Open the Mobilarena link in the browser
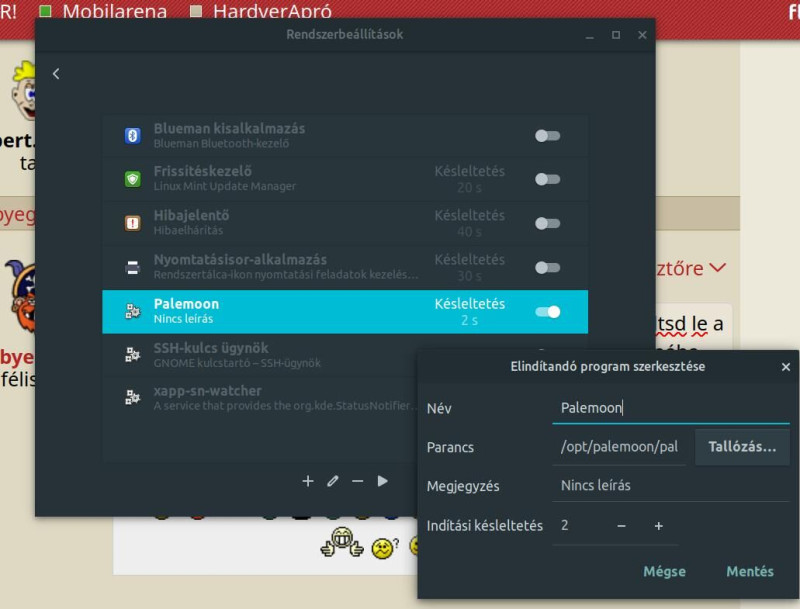The height and width of the screenshot is (609, 800). pyautogui.click(x=114, y=11)
